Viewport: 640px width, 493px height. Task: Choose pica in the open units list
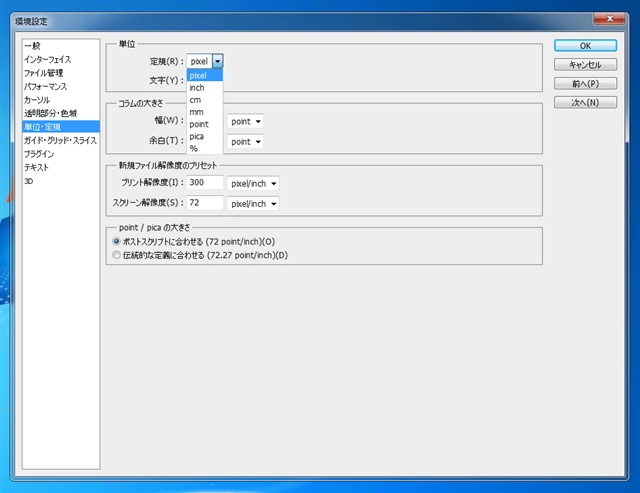point(204,136)
